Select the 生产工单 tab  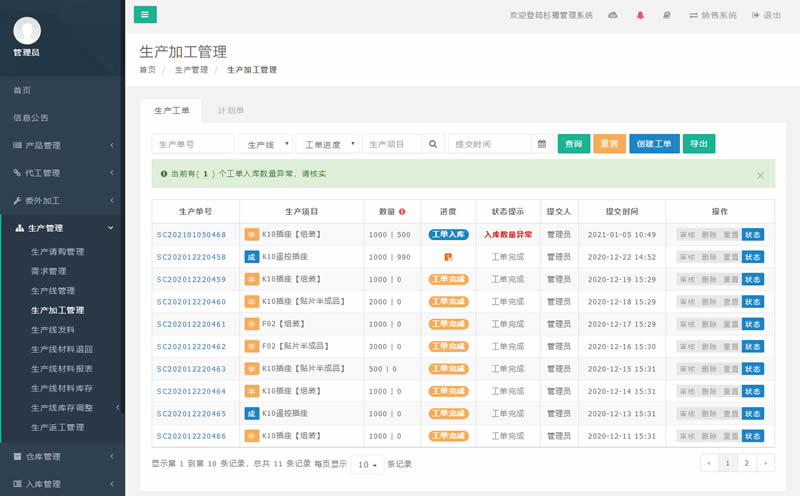(x=171, y=111)
